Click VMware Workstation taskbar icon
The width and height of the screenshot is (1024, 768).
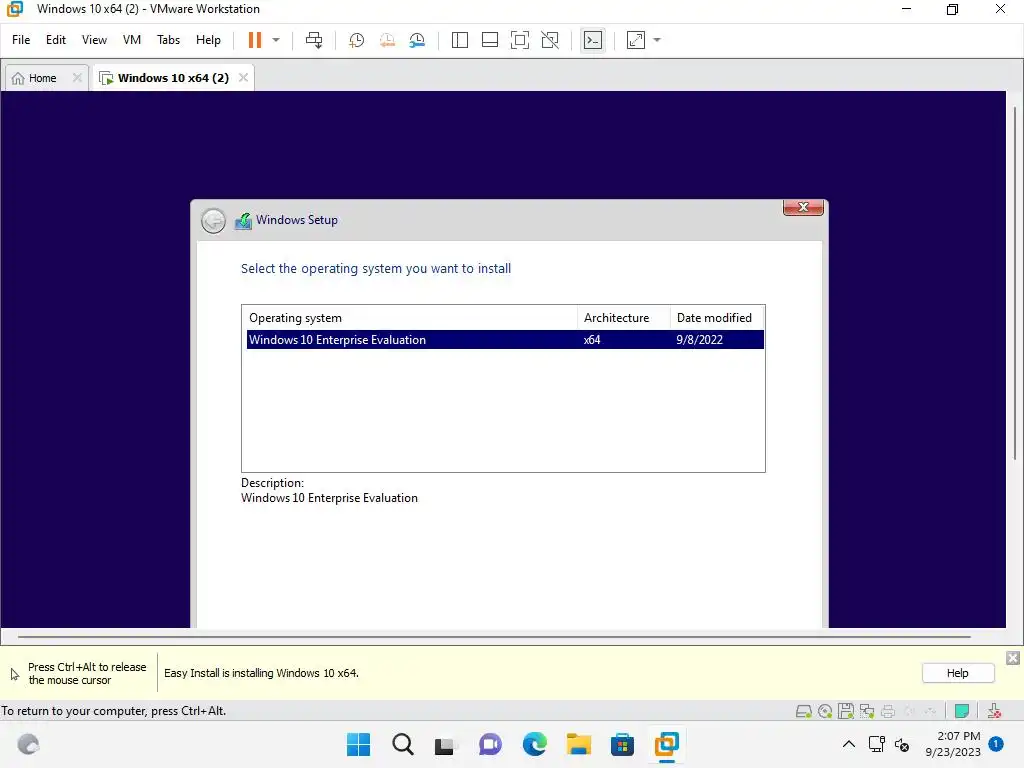(x=667, y=744)
